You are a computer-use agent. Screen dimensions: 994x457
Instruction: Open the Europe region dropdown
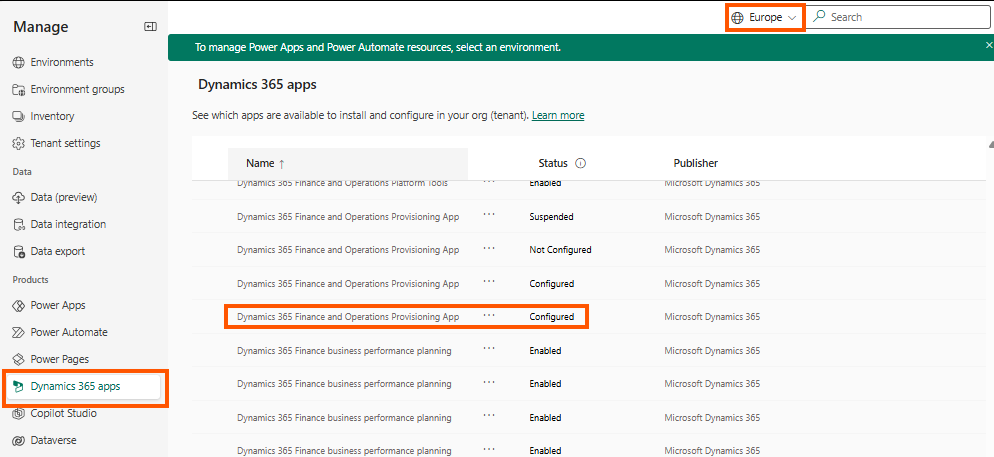764,18
